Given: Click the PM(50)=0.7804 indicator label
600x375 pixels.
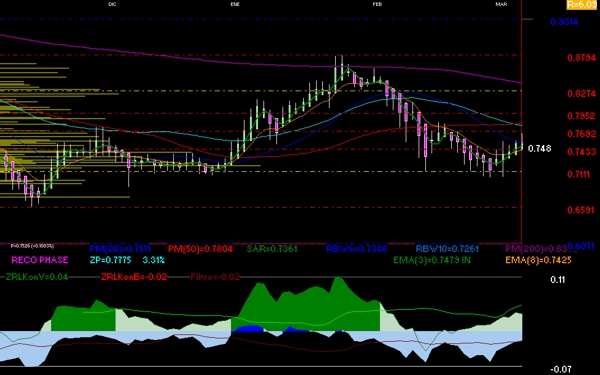Looking at the screenshot, I should point(200,249).
